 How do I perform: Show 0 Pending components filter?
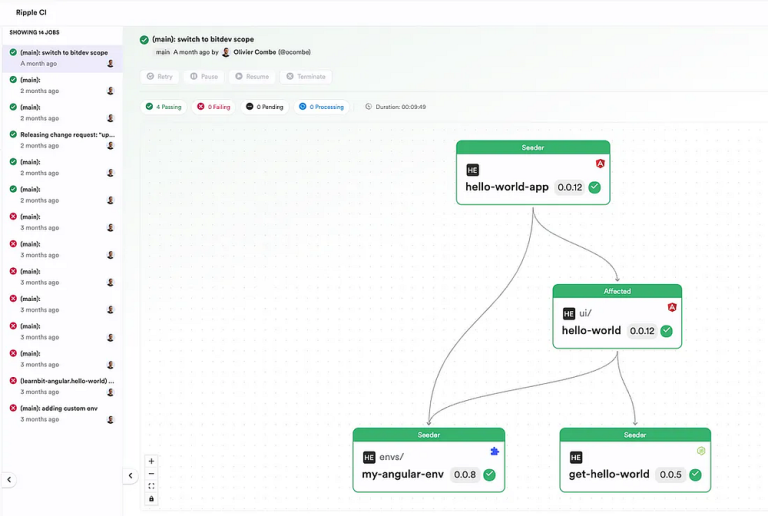tap(265, 106)
